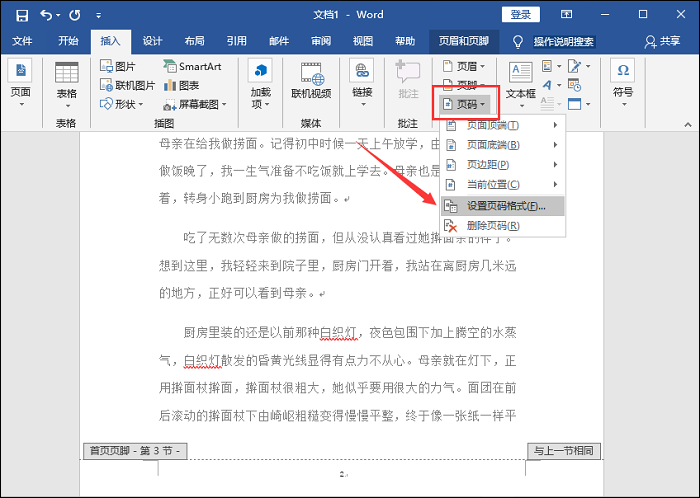
Task: Expand 页边距 submenu
Action: [503, 165]
